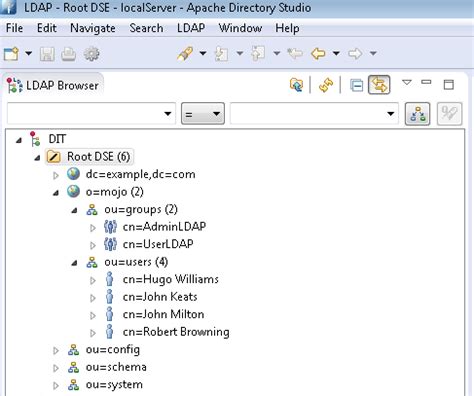
Task: Open the Search menu
Action: (x=146, y=28)
